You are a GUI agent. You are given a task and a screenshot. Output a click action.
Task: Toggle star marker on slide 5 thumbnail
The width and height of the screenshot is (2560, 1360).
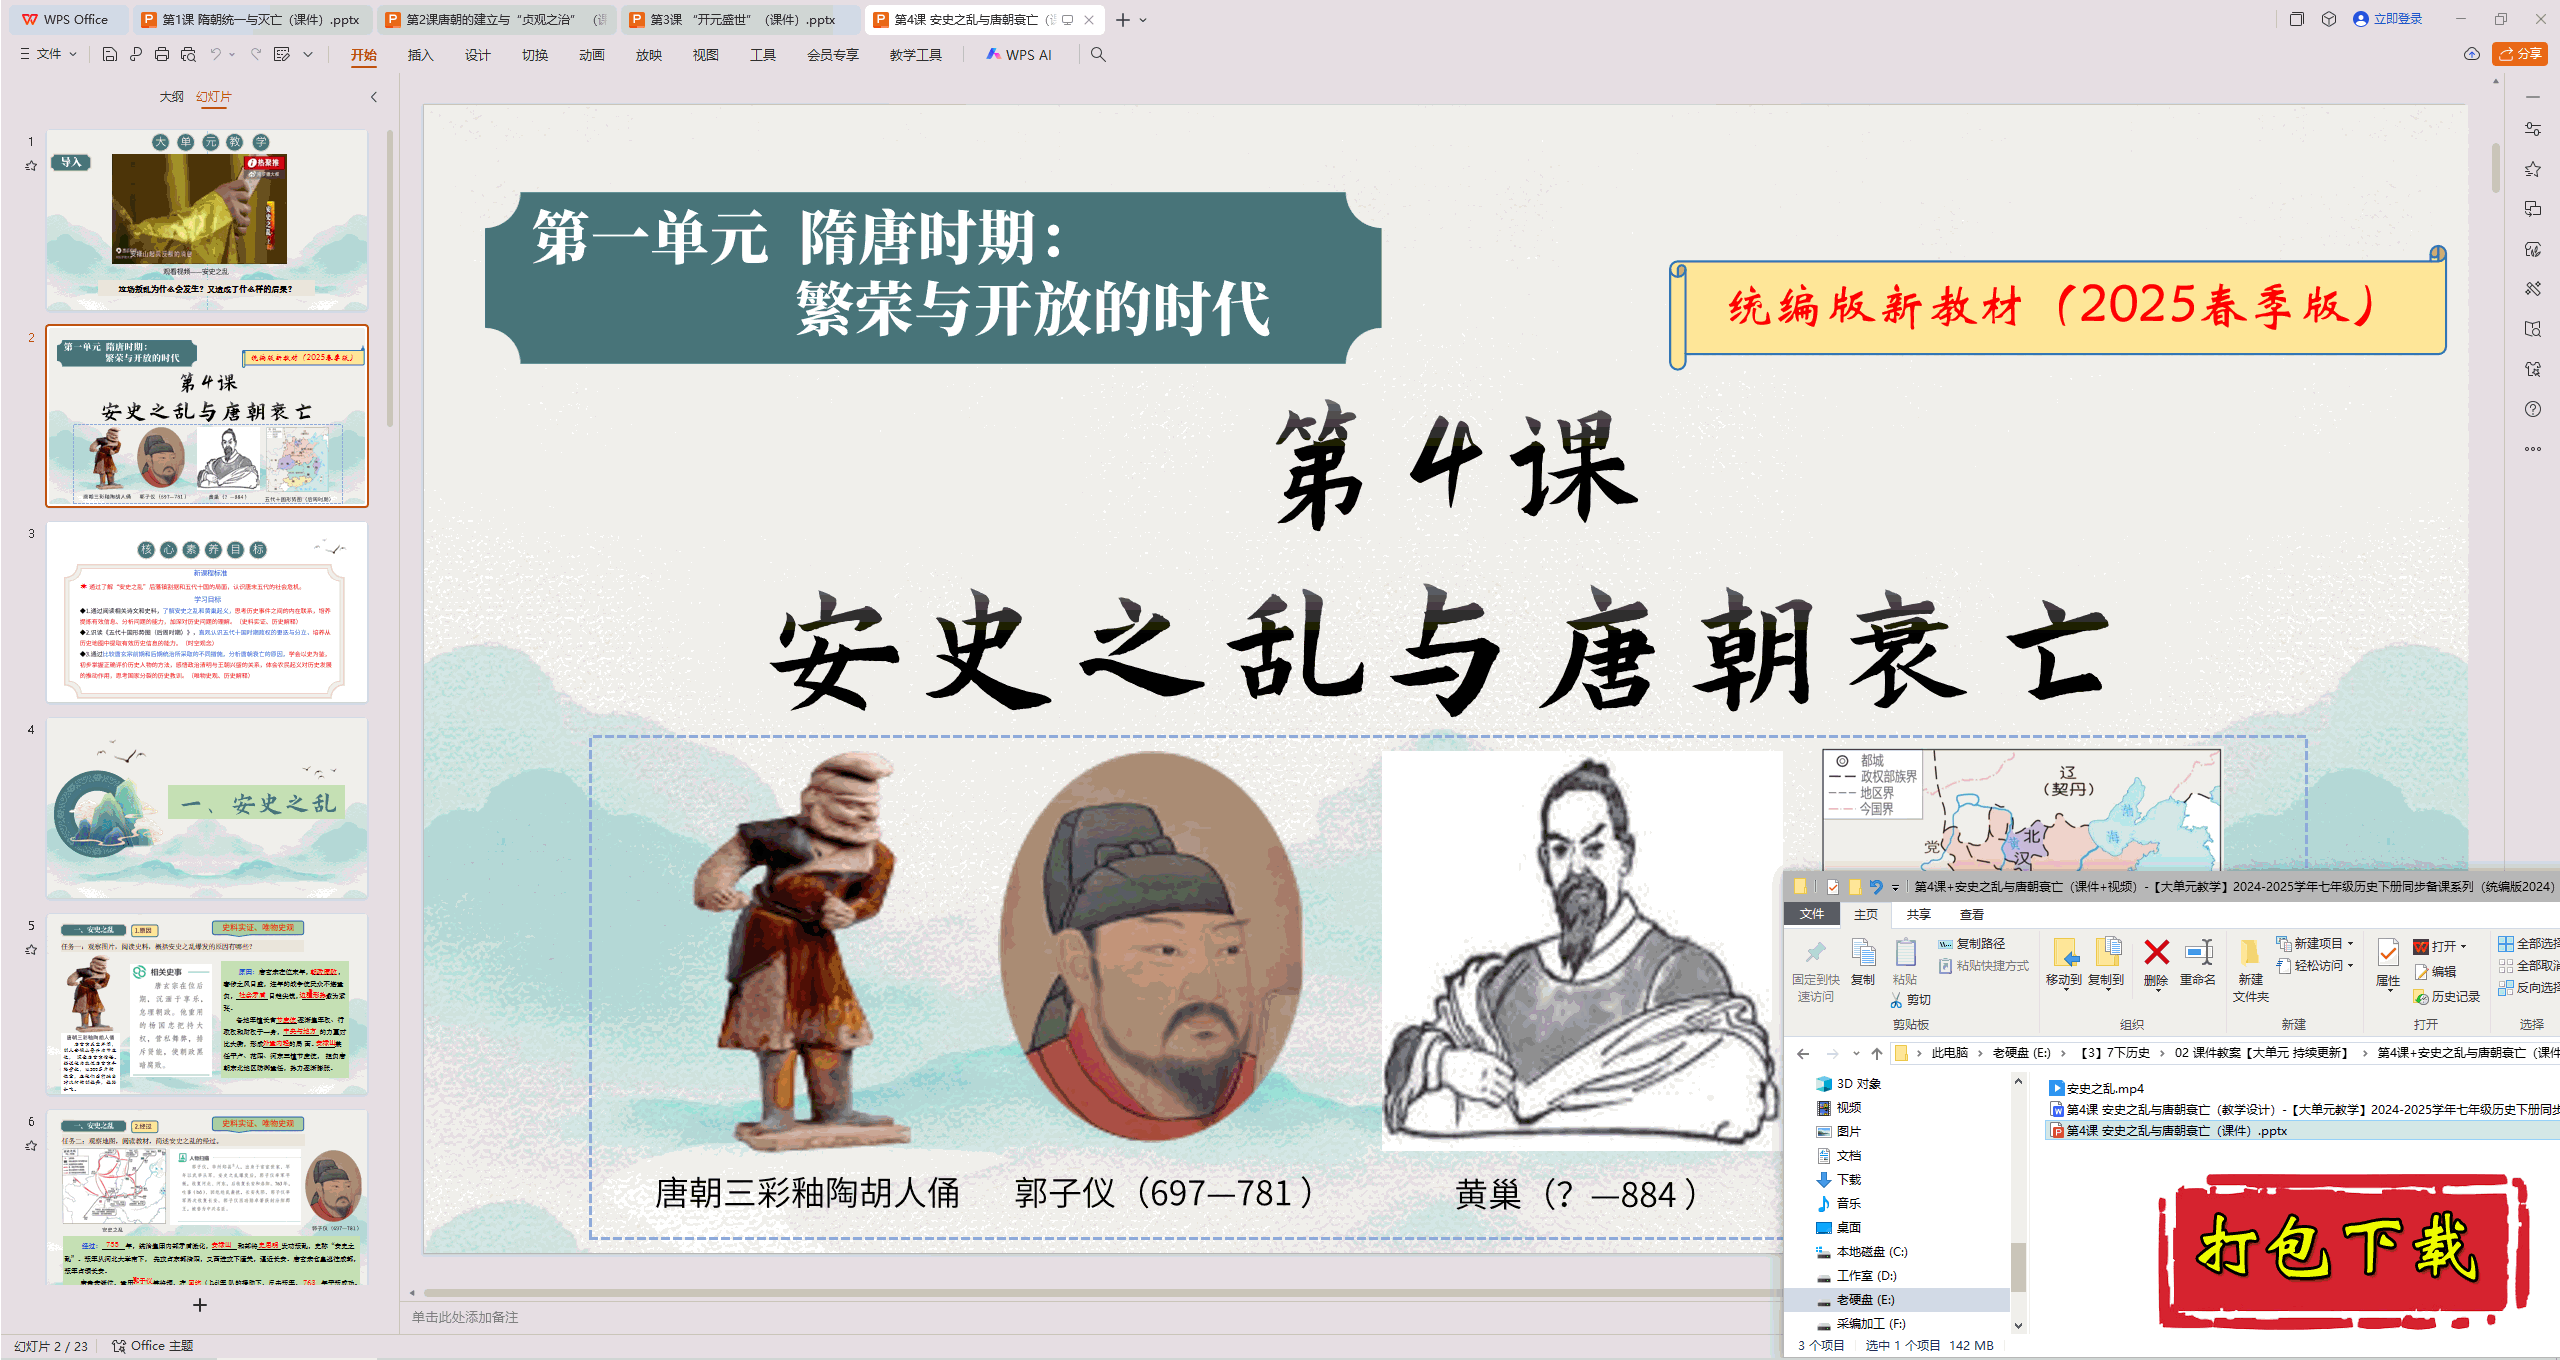pos(31,950)
